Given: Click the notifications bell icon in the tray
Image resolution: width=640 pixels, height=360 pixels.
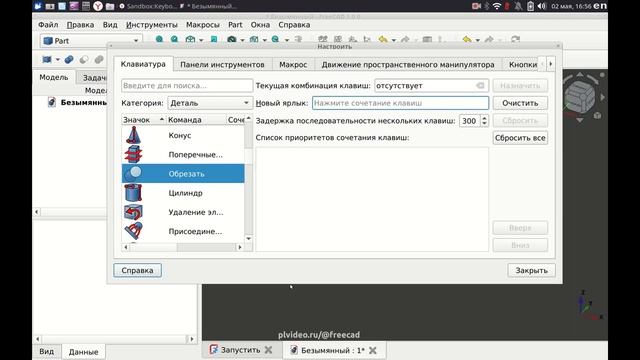Looking at the screenshot, I should pos(518,6).
